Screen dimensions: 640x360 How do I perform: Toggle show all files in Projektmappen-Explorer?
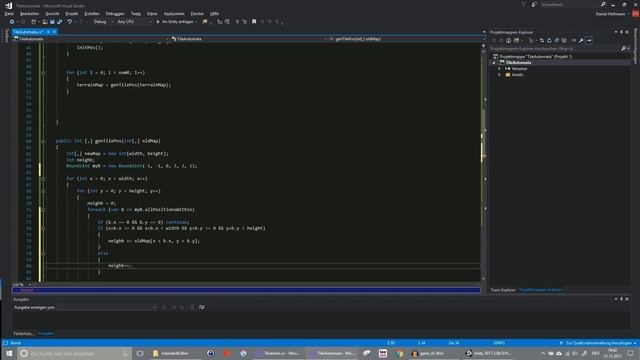tap(564, 40)
